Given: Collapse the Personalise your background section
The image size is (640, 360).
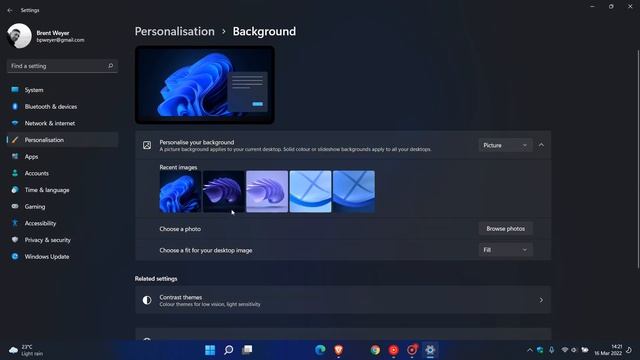Looking at the screenshot, I should point(541,145).
